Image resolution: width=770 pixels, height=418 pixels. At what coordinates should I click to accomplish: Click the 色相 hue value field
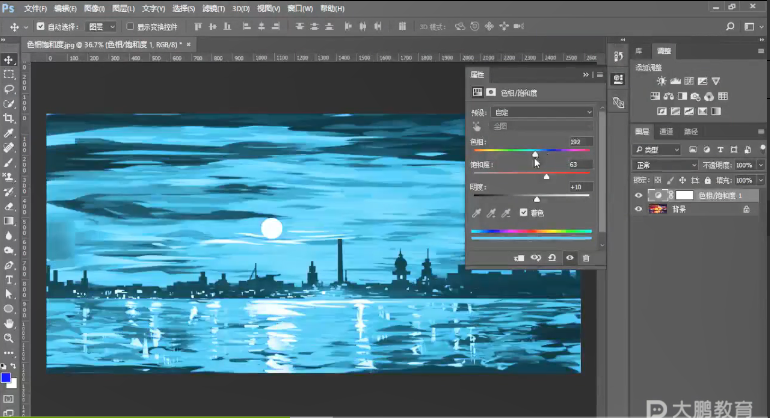pyautogui.click(x=579, y=141)
